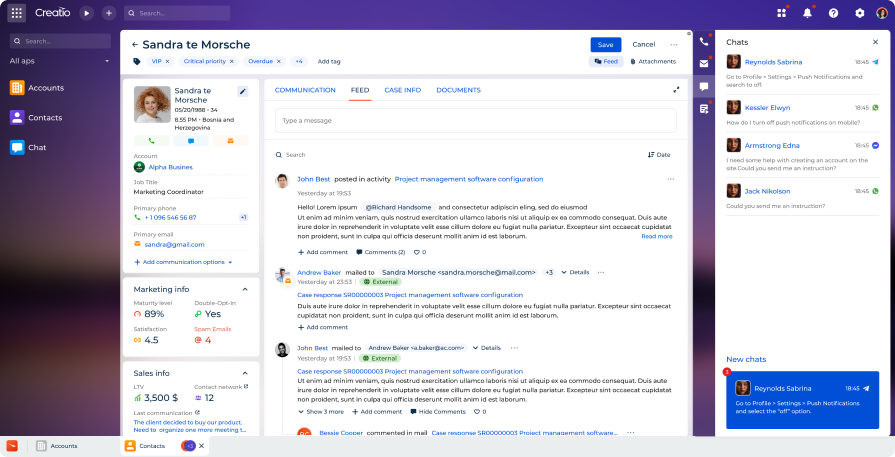Viewport: 895px width, 457px height.
Task: Remove the Critical priority tag
Action: point(232,62)
